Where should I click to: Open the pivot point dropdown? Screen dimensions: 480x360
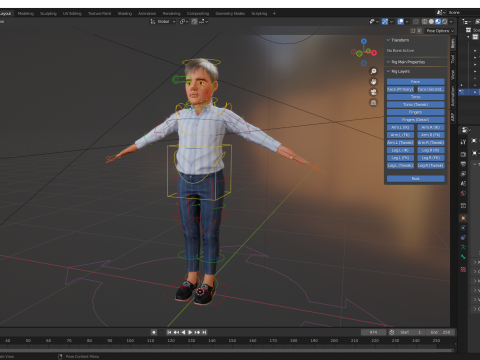(x=184, y=21)
